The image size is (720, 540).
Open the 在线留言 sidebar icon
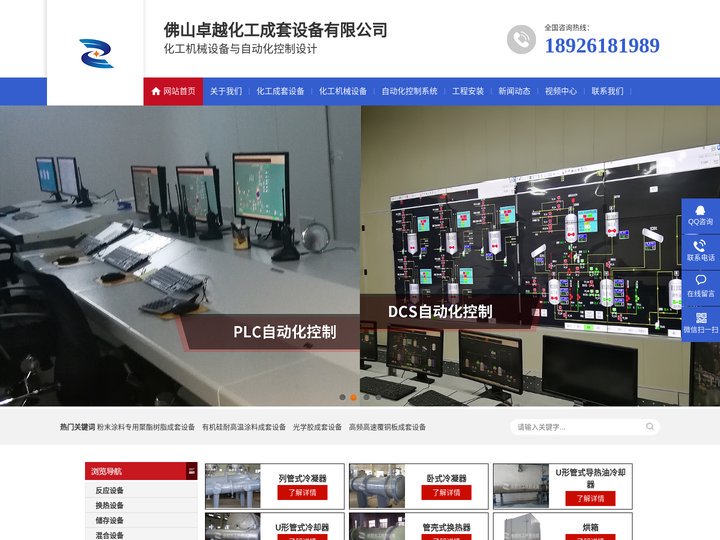pos(700,287)
